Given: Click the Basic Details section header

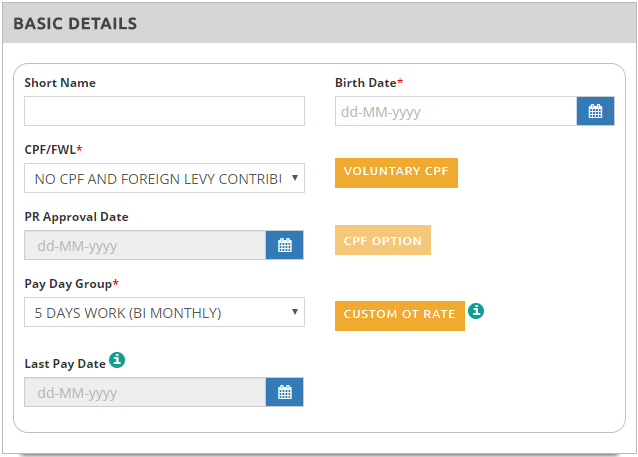Looking at the screenshot, I should click(75, 23).
